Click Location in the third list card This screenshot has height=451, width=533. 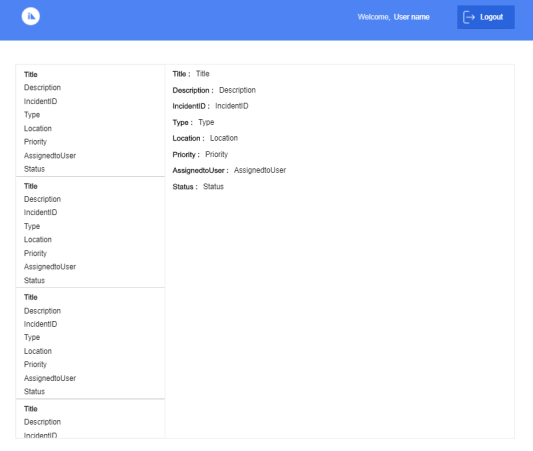[x=38, y=351]
